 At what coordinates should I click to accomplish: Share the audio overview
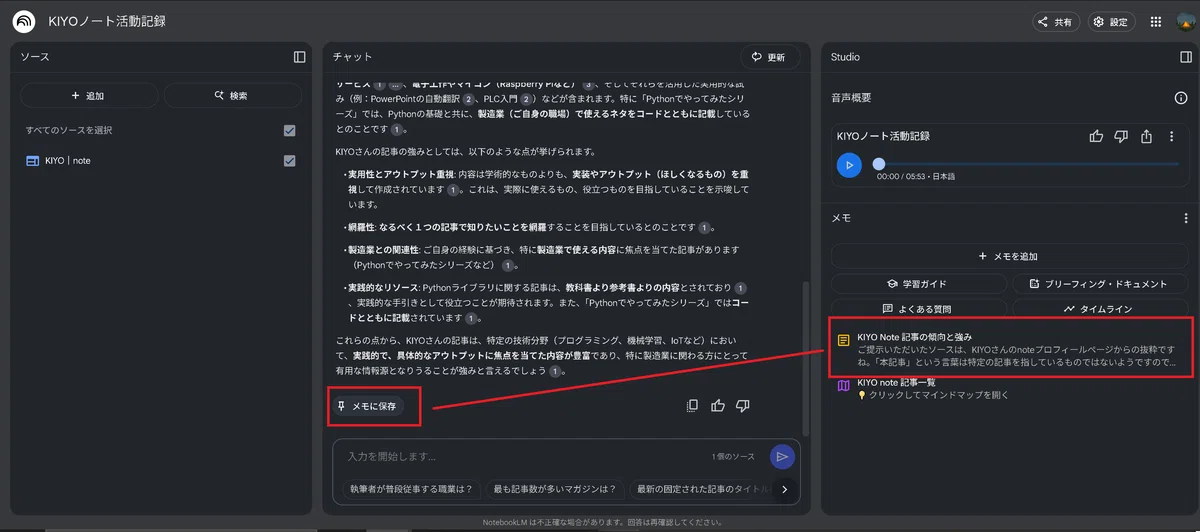click(x=1147, y=136)
